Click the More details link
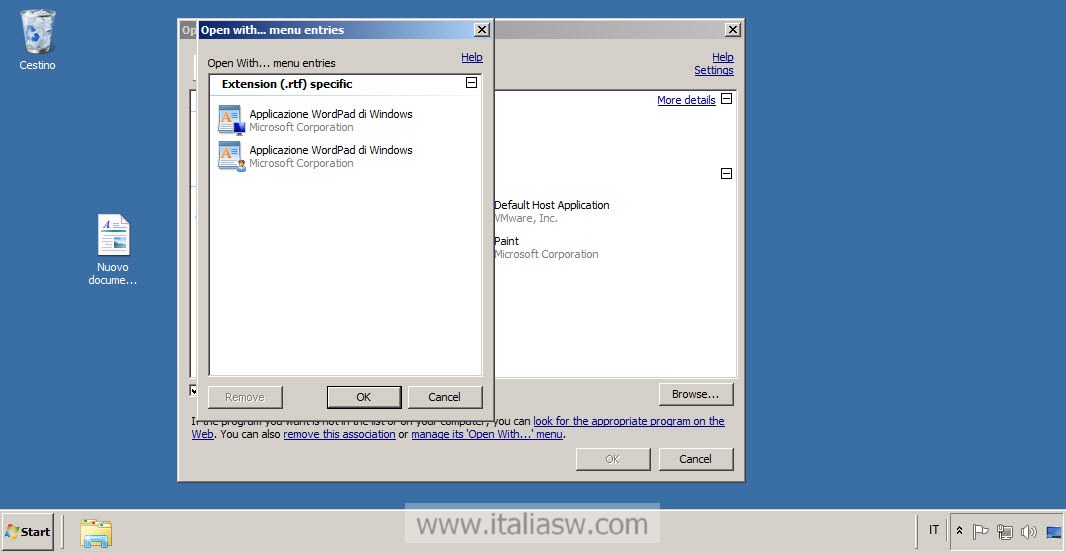The image size is (1066, 553). point(686,100)
